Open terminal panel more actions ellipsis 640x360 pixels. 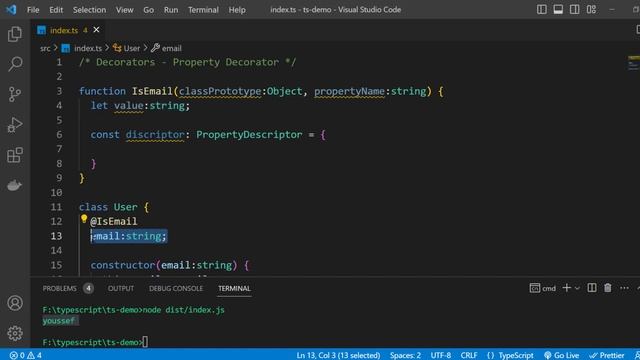click(x=624, y=288)
